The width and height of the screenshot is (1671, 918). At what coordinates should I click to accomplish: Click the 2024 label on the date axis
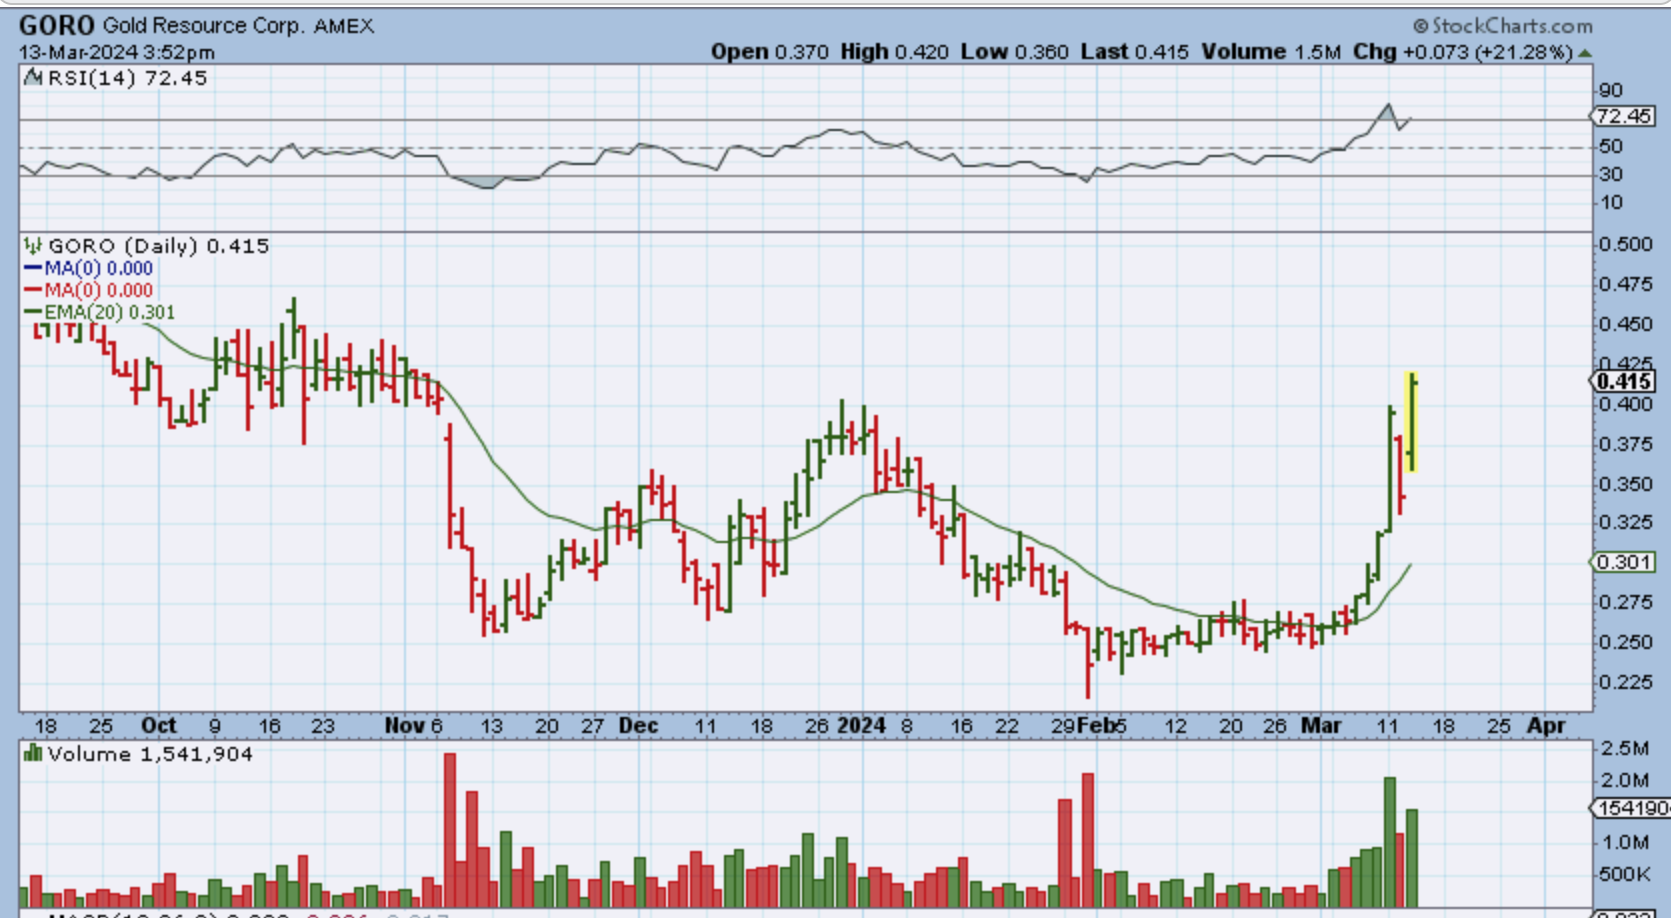coord(862,725)
